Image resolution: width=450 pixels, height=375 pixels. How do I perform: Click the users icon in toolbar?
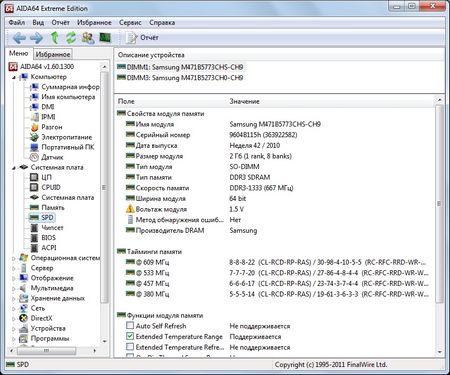[88, 38]
